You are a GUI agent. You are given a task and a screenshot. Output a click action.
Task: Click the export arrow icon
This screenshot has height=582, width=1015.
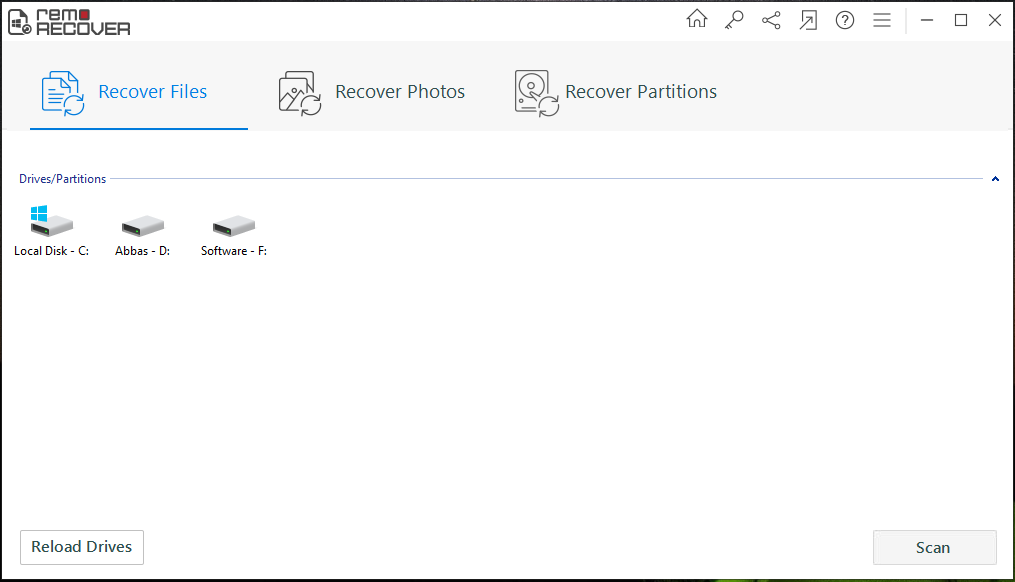[808, 20]
